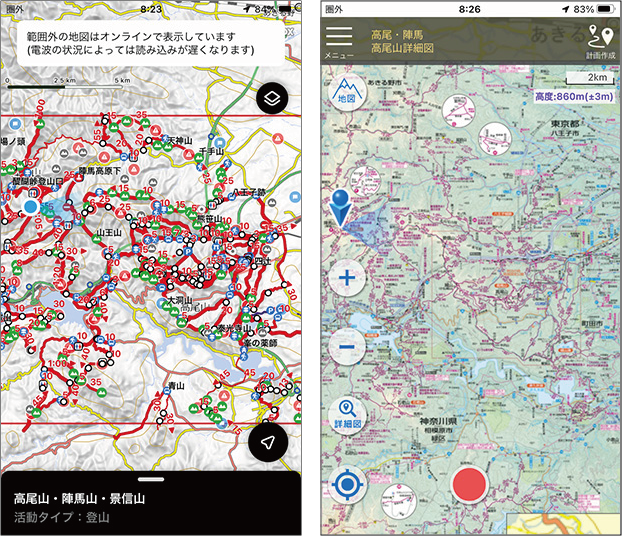Tap the 神奈川県 相模原市 label
Image resolution: width=622 pixels, height=536 pixels.
click(438, 429)
